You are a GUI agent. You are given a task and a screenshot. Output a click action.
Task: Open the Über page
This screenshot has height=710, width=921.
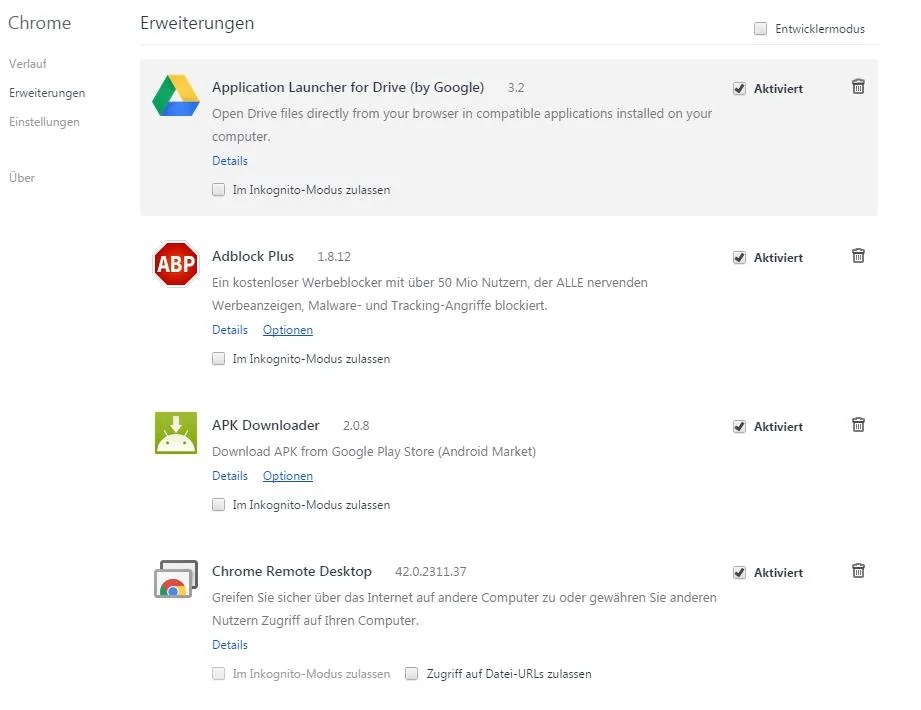(x=21, y=177)
